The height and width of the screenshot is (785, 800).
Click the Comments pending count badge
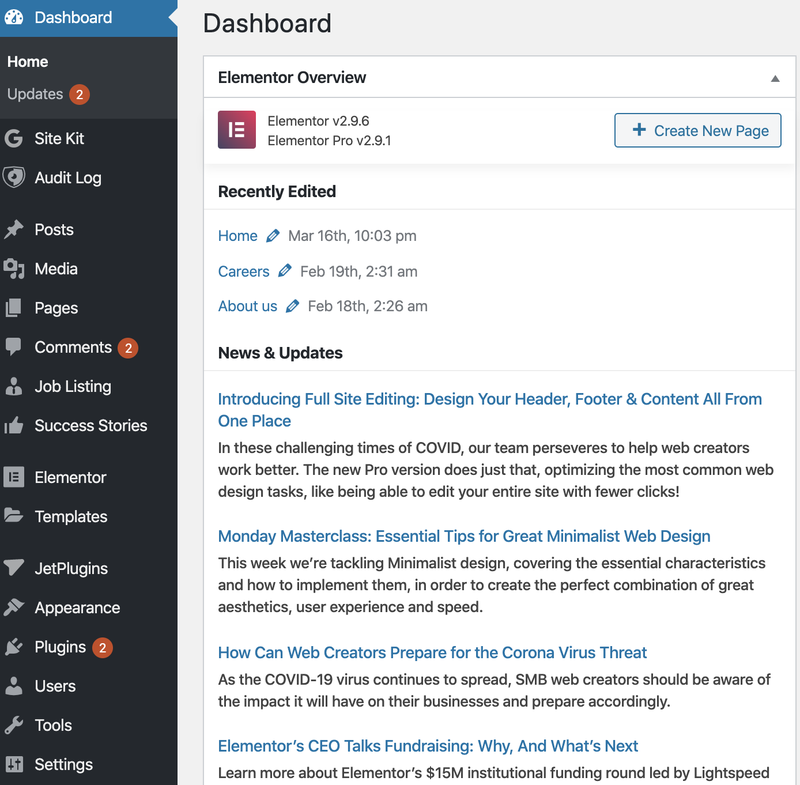coord(128,348)
